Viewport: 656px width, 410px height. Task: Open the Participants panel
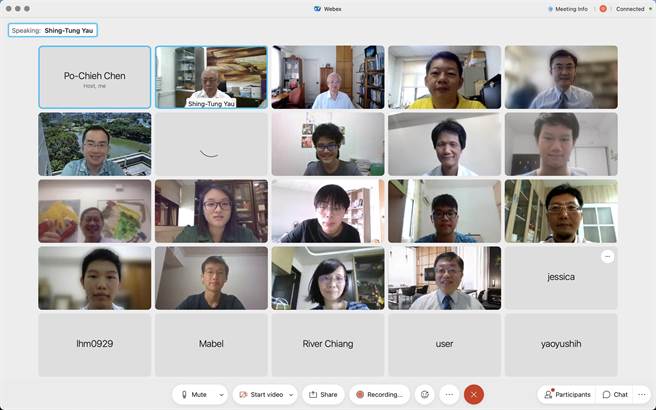(x=567, y=394)
